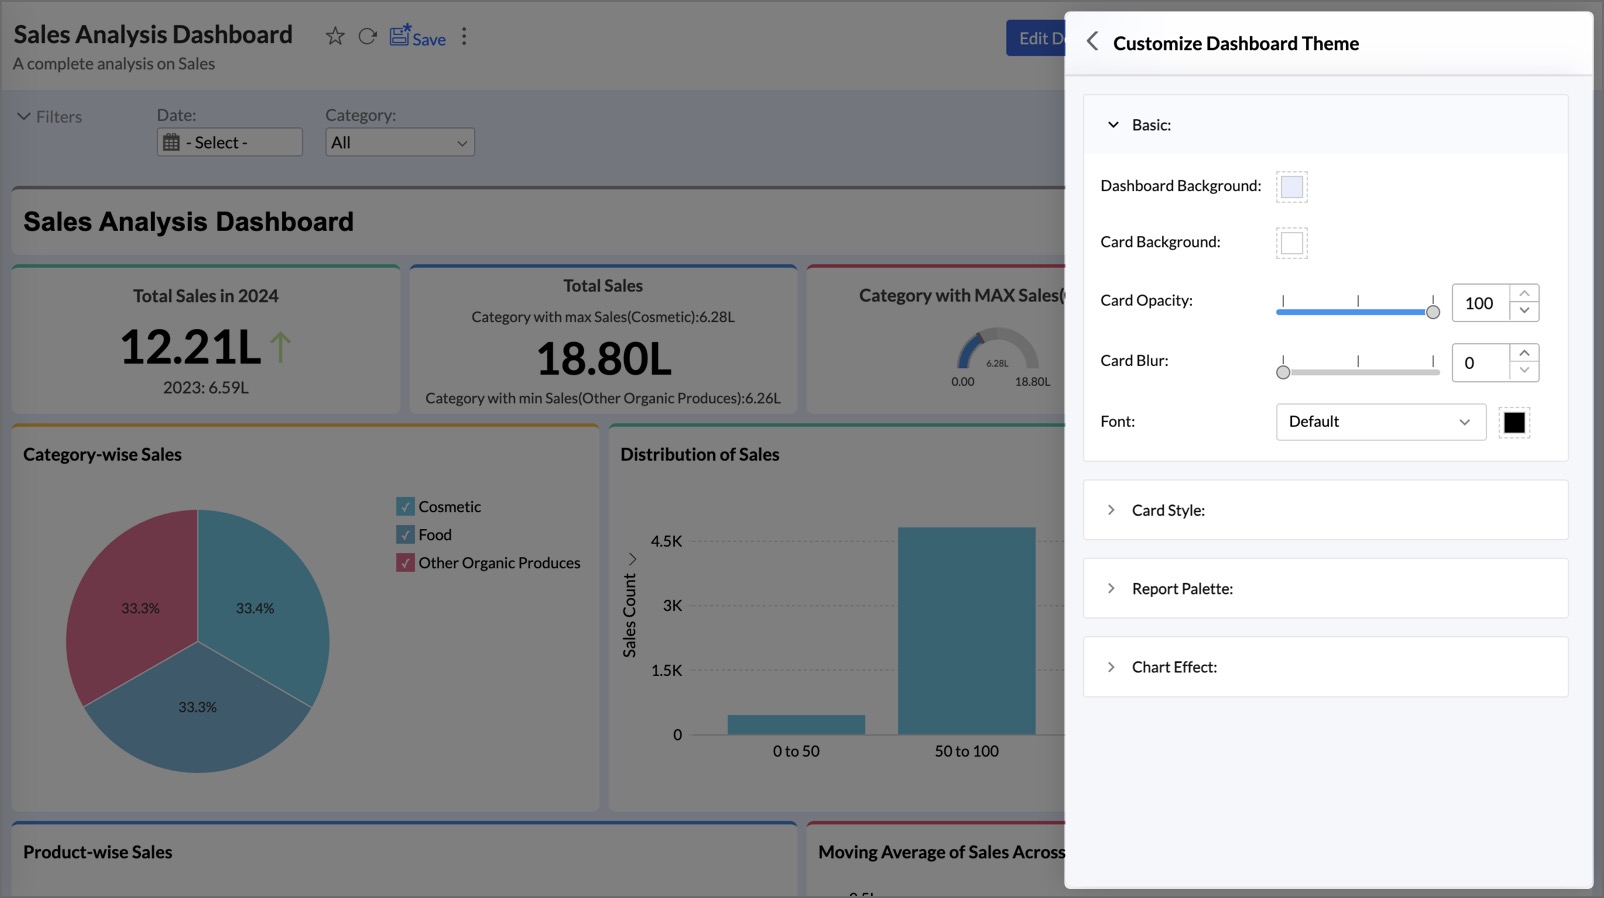Uncheck Other Organic Produces legend checkbox
1604x898 pixels.
tap(405, 563)
